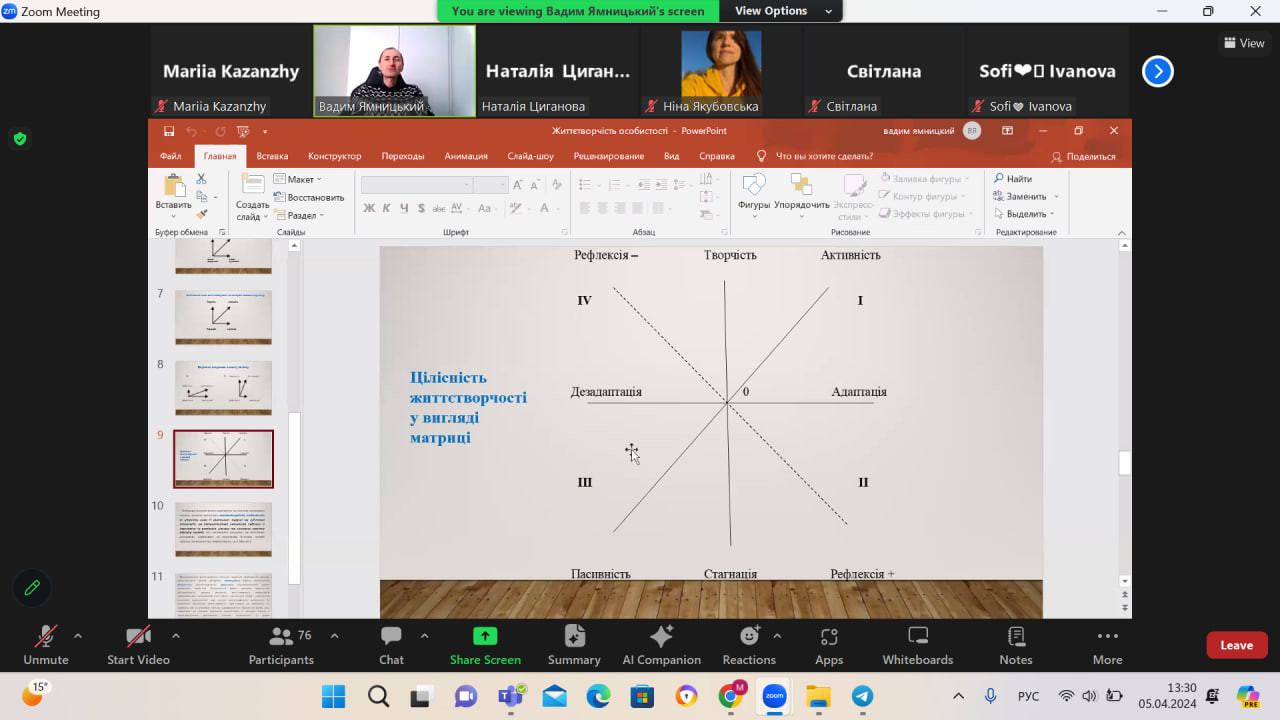Click the Восстановить reset button
This screenshot has height=720, width=1280.
[x=309, y=197]
